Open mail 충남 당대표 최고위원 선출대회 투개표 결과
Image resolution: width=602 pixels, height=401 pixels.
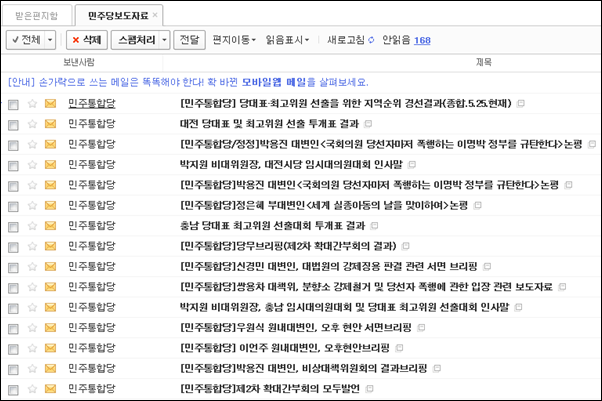pos(273,225)
